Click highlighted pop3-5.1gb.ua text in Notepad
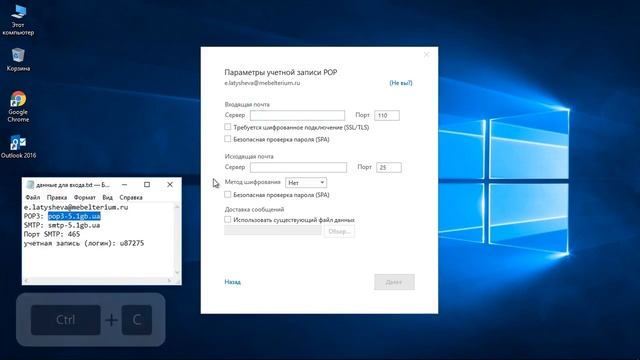 74,216
